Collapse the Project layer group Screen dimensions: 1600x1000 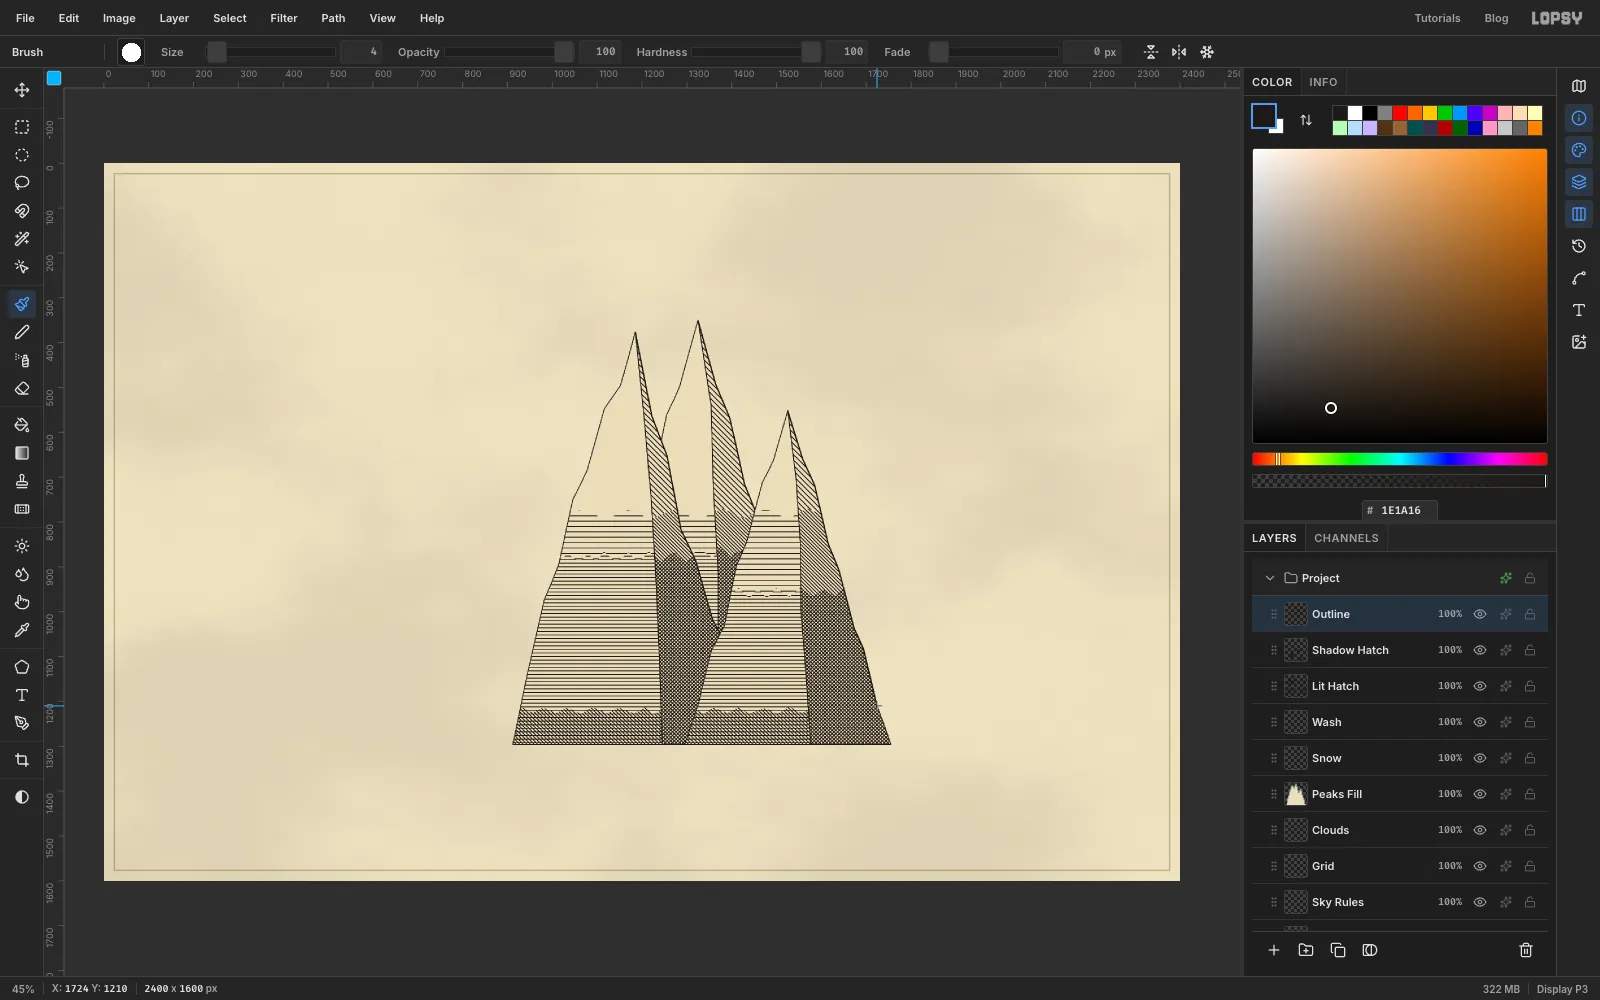tap(1270, 578)
